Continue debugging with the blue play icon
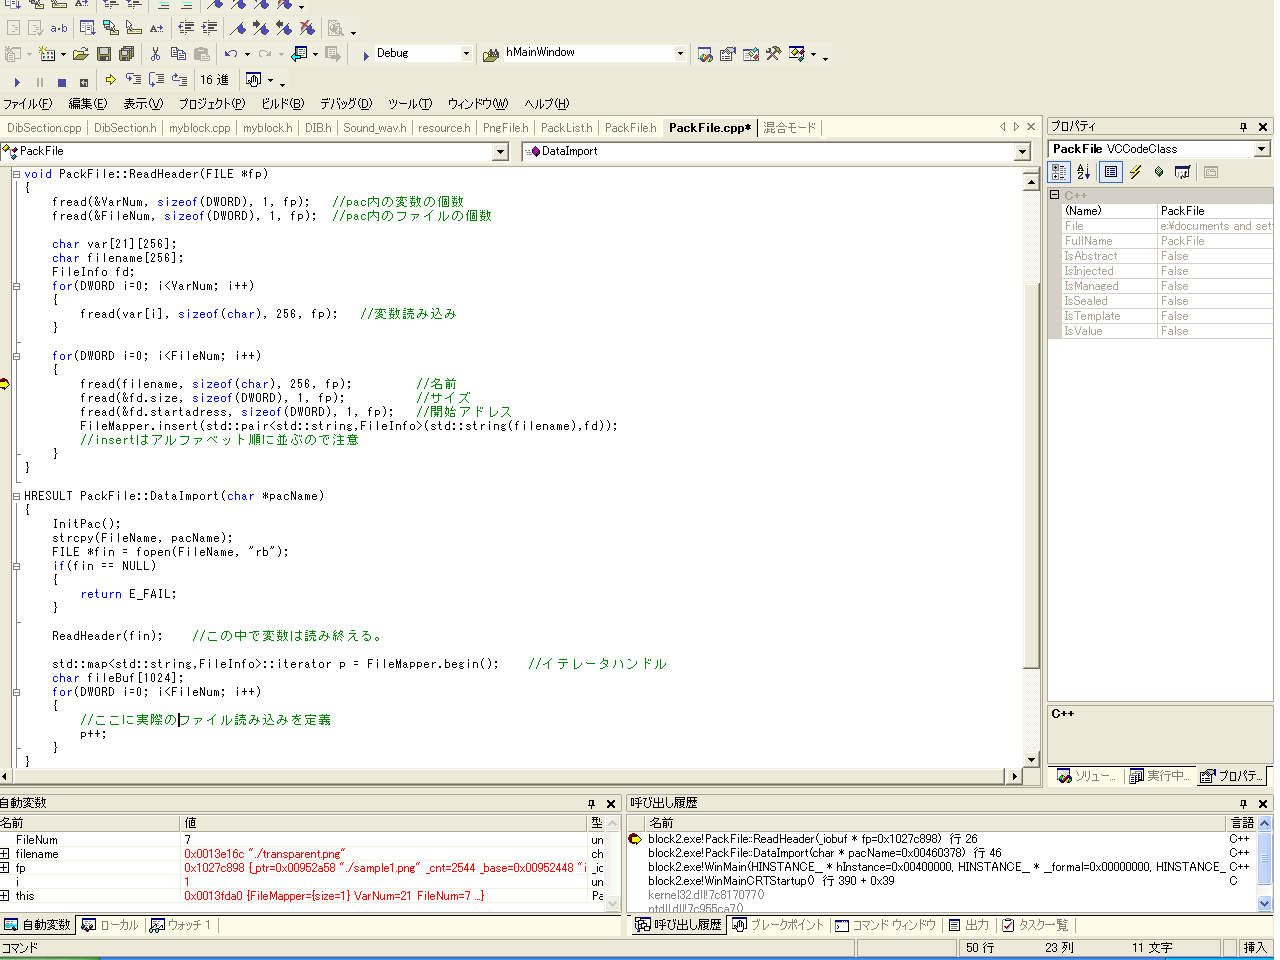Image resolution: width=1280 pixels, height=960 pixels. (17, 82)
